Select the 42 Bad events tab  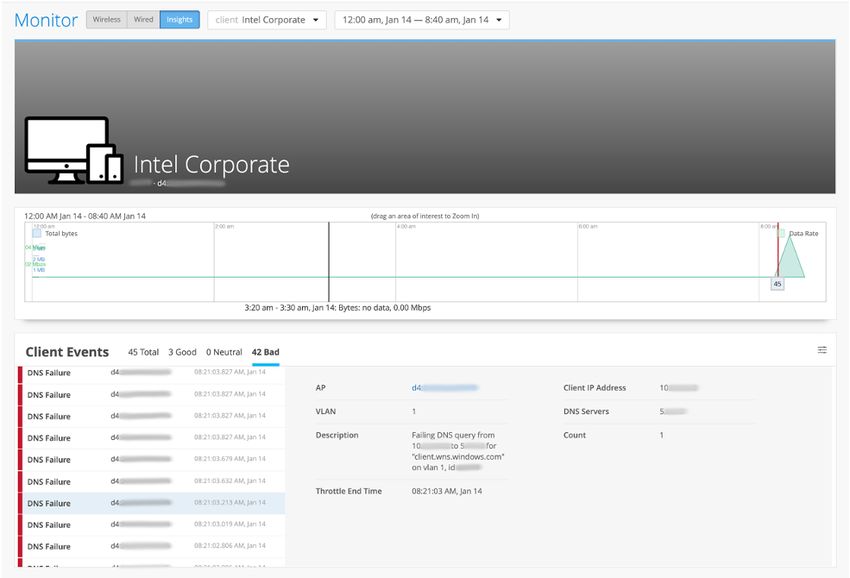(x=266, y=352)
